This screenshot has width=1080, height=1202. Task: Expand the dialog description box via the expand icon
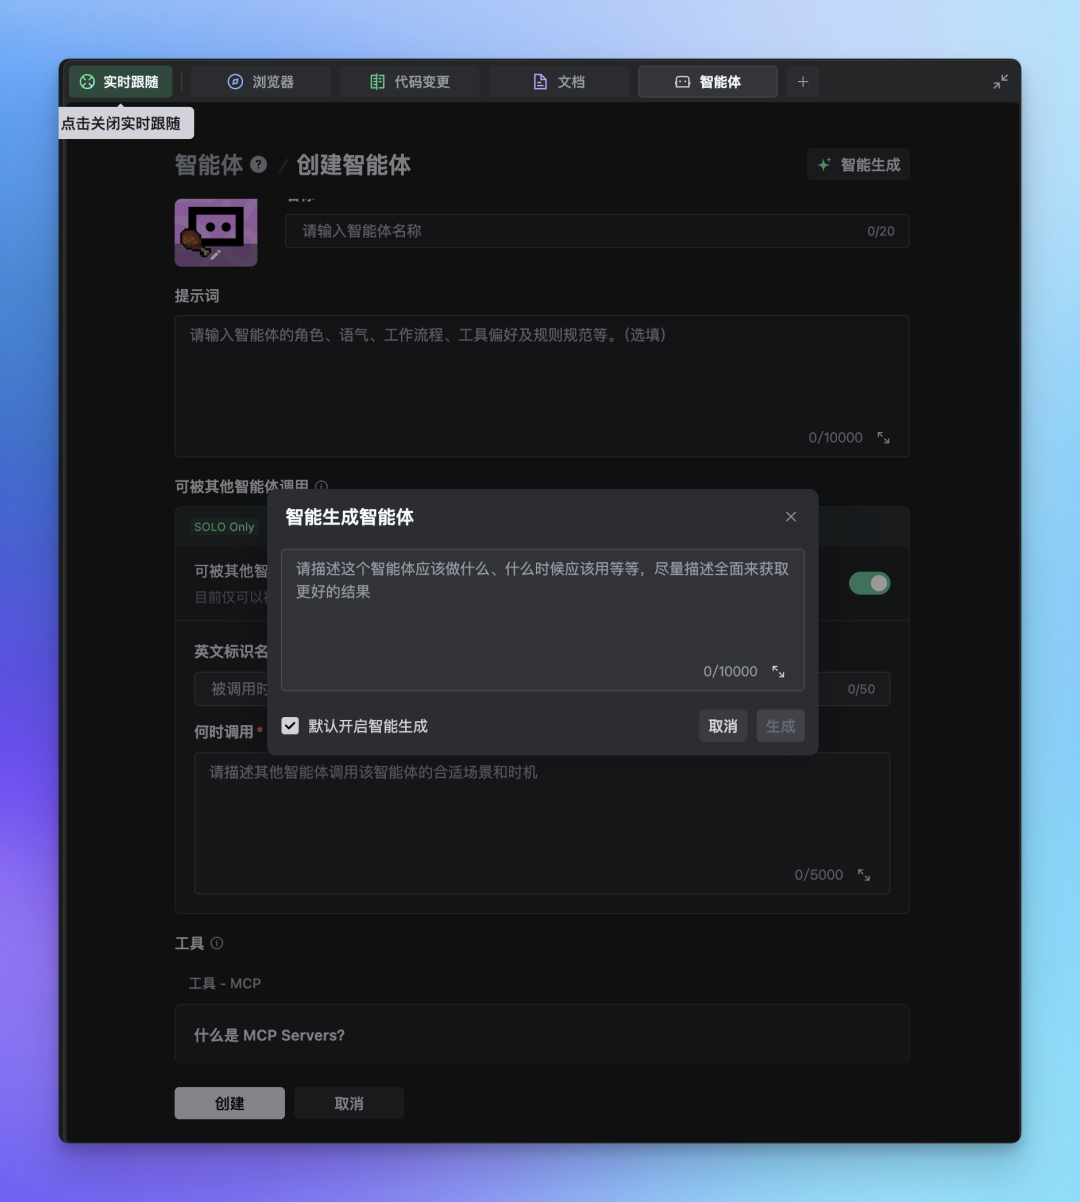(779, 671)
